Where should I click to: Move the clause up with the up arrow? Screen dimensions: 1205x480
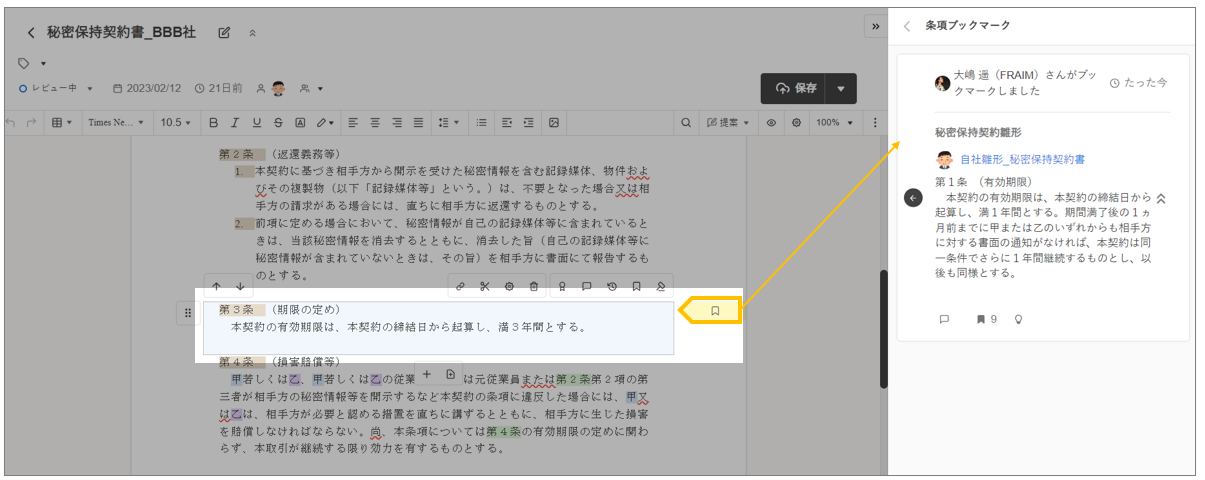[x=217, y=287]
